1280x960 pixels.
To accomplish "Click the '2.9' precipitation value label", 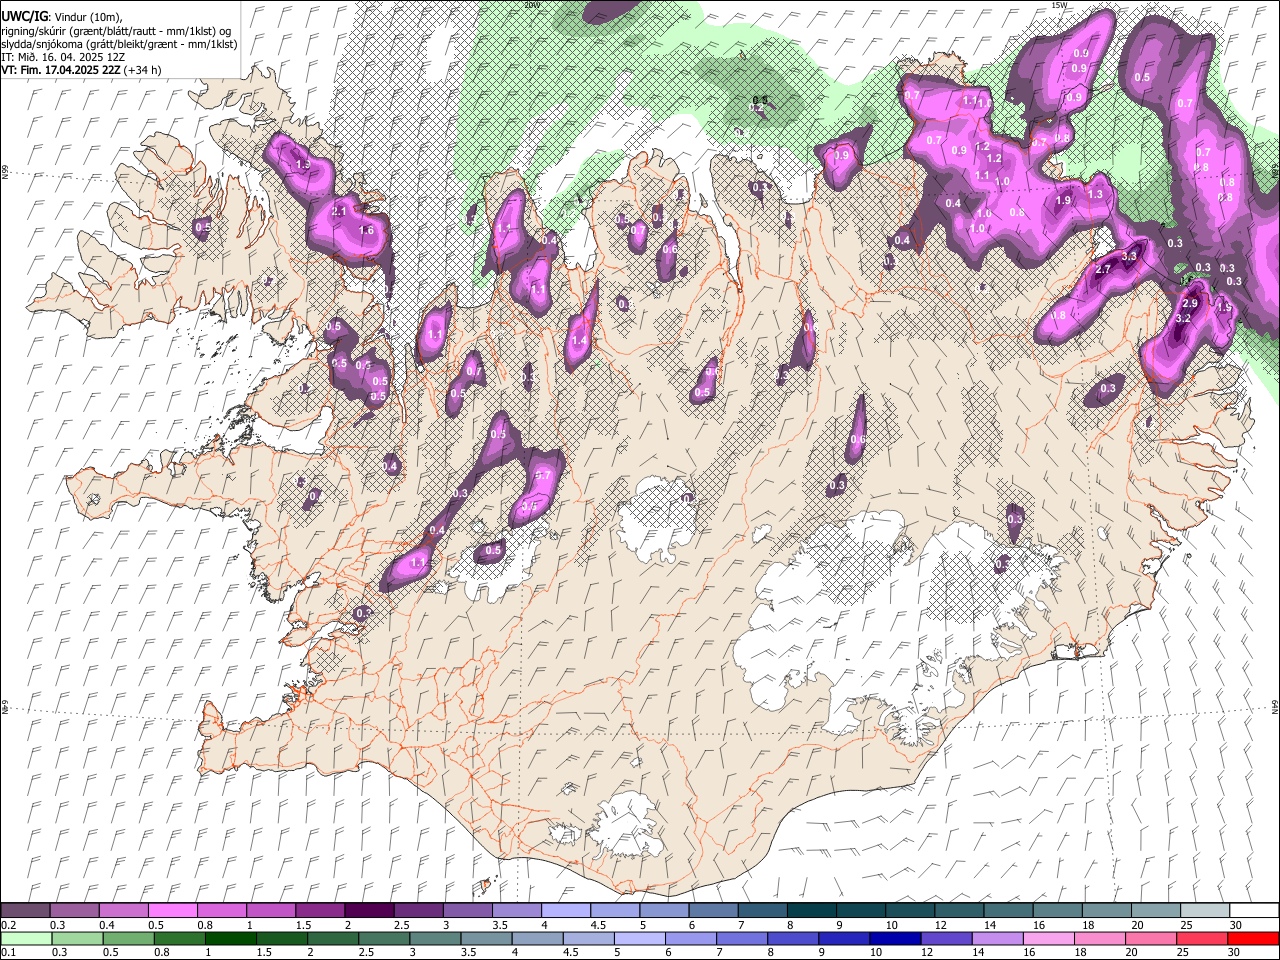I will coord(1190,303).
